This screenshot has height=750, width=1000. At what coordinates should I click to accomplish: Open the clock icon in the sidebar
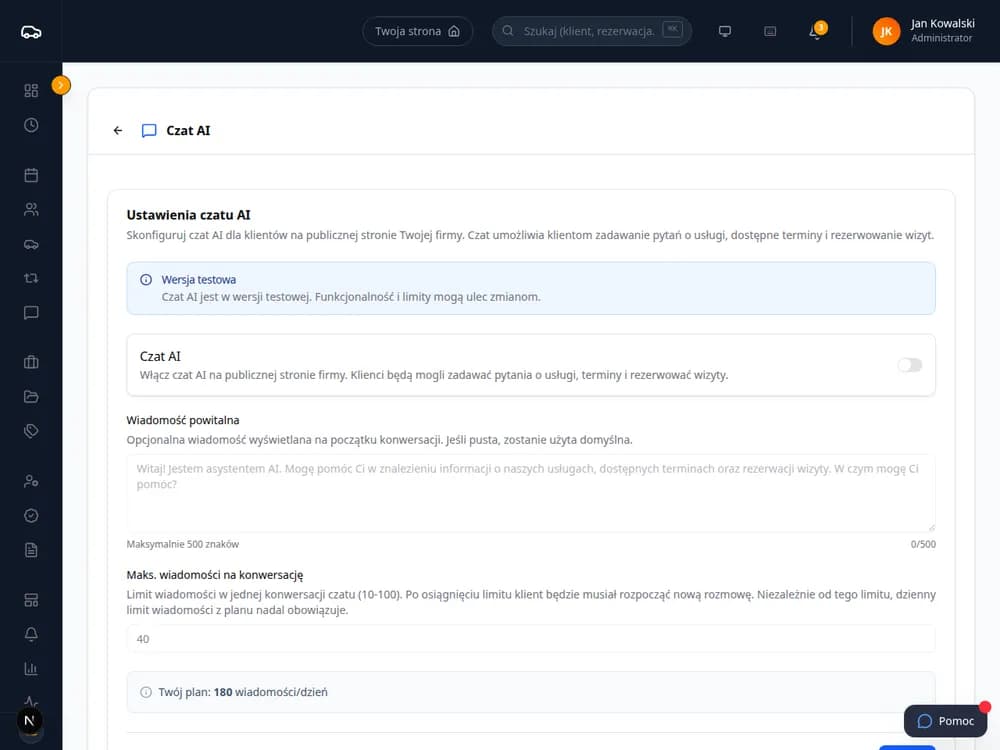coord(31,125)
